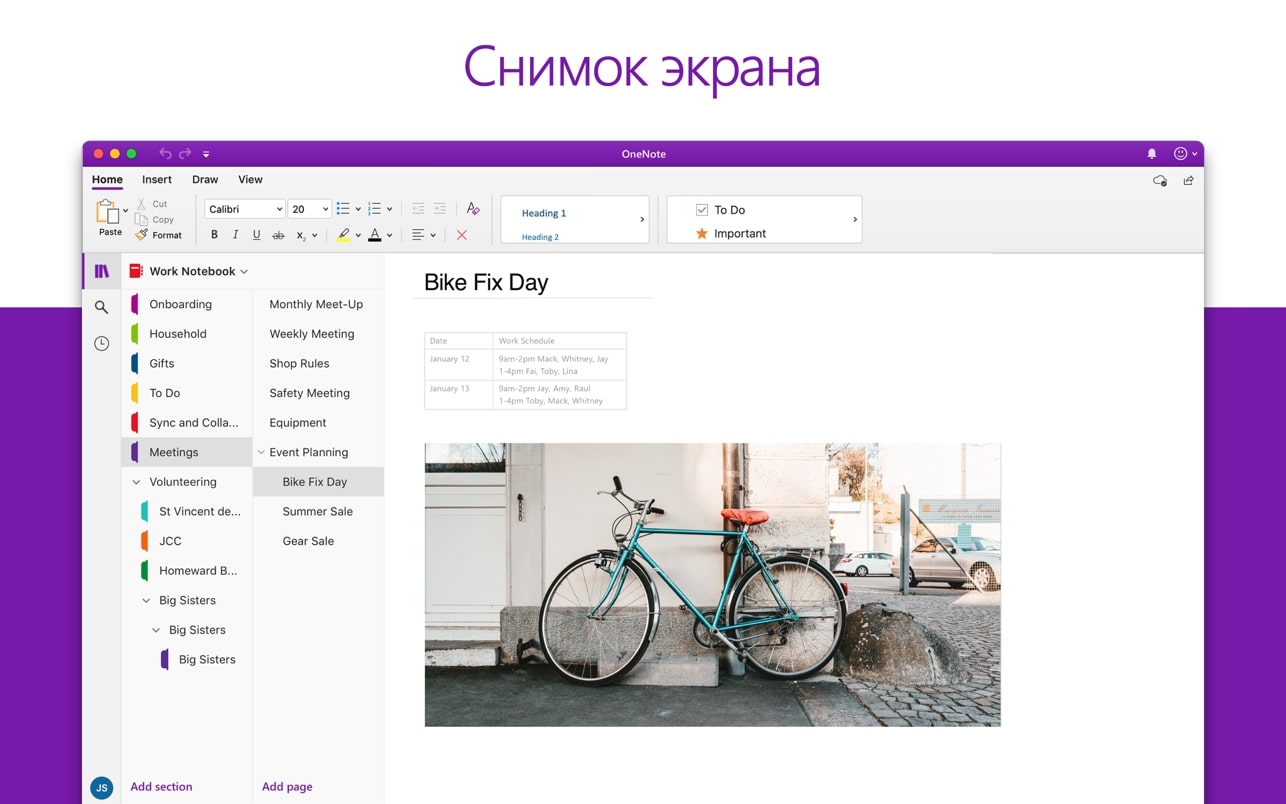This screenshot has width=1286, height=804.
Task: Open the notebooks list icon
Action: click(101, 270)
